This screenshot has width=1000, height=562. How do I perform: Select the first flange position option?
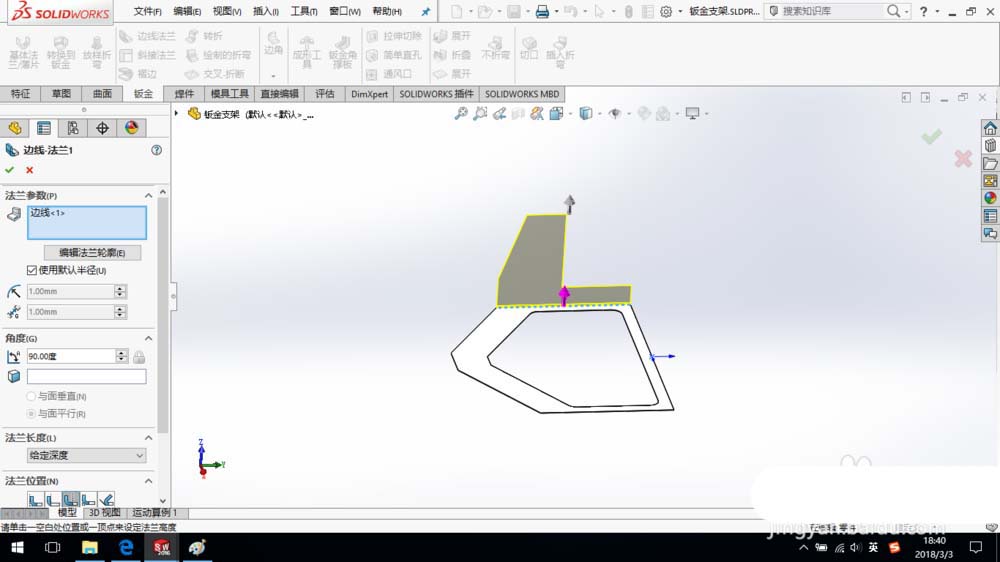click(x=36, y=499)
